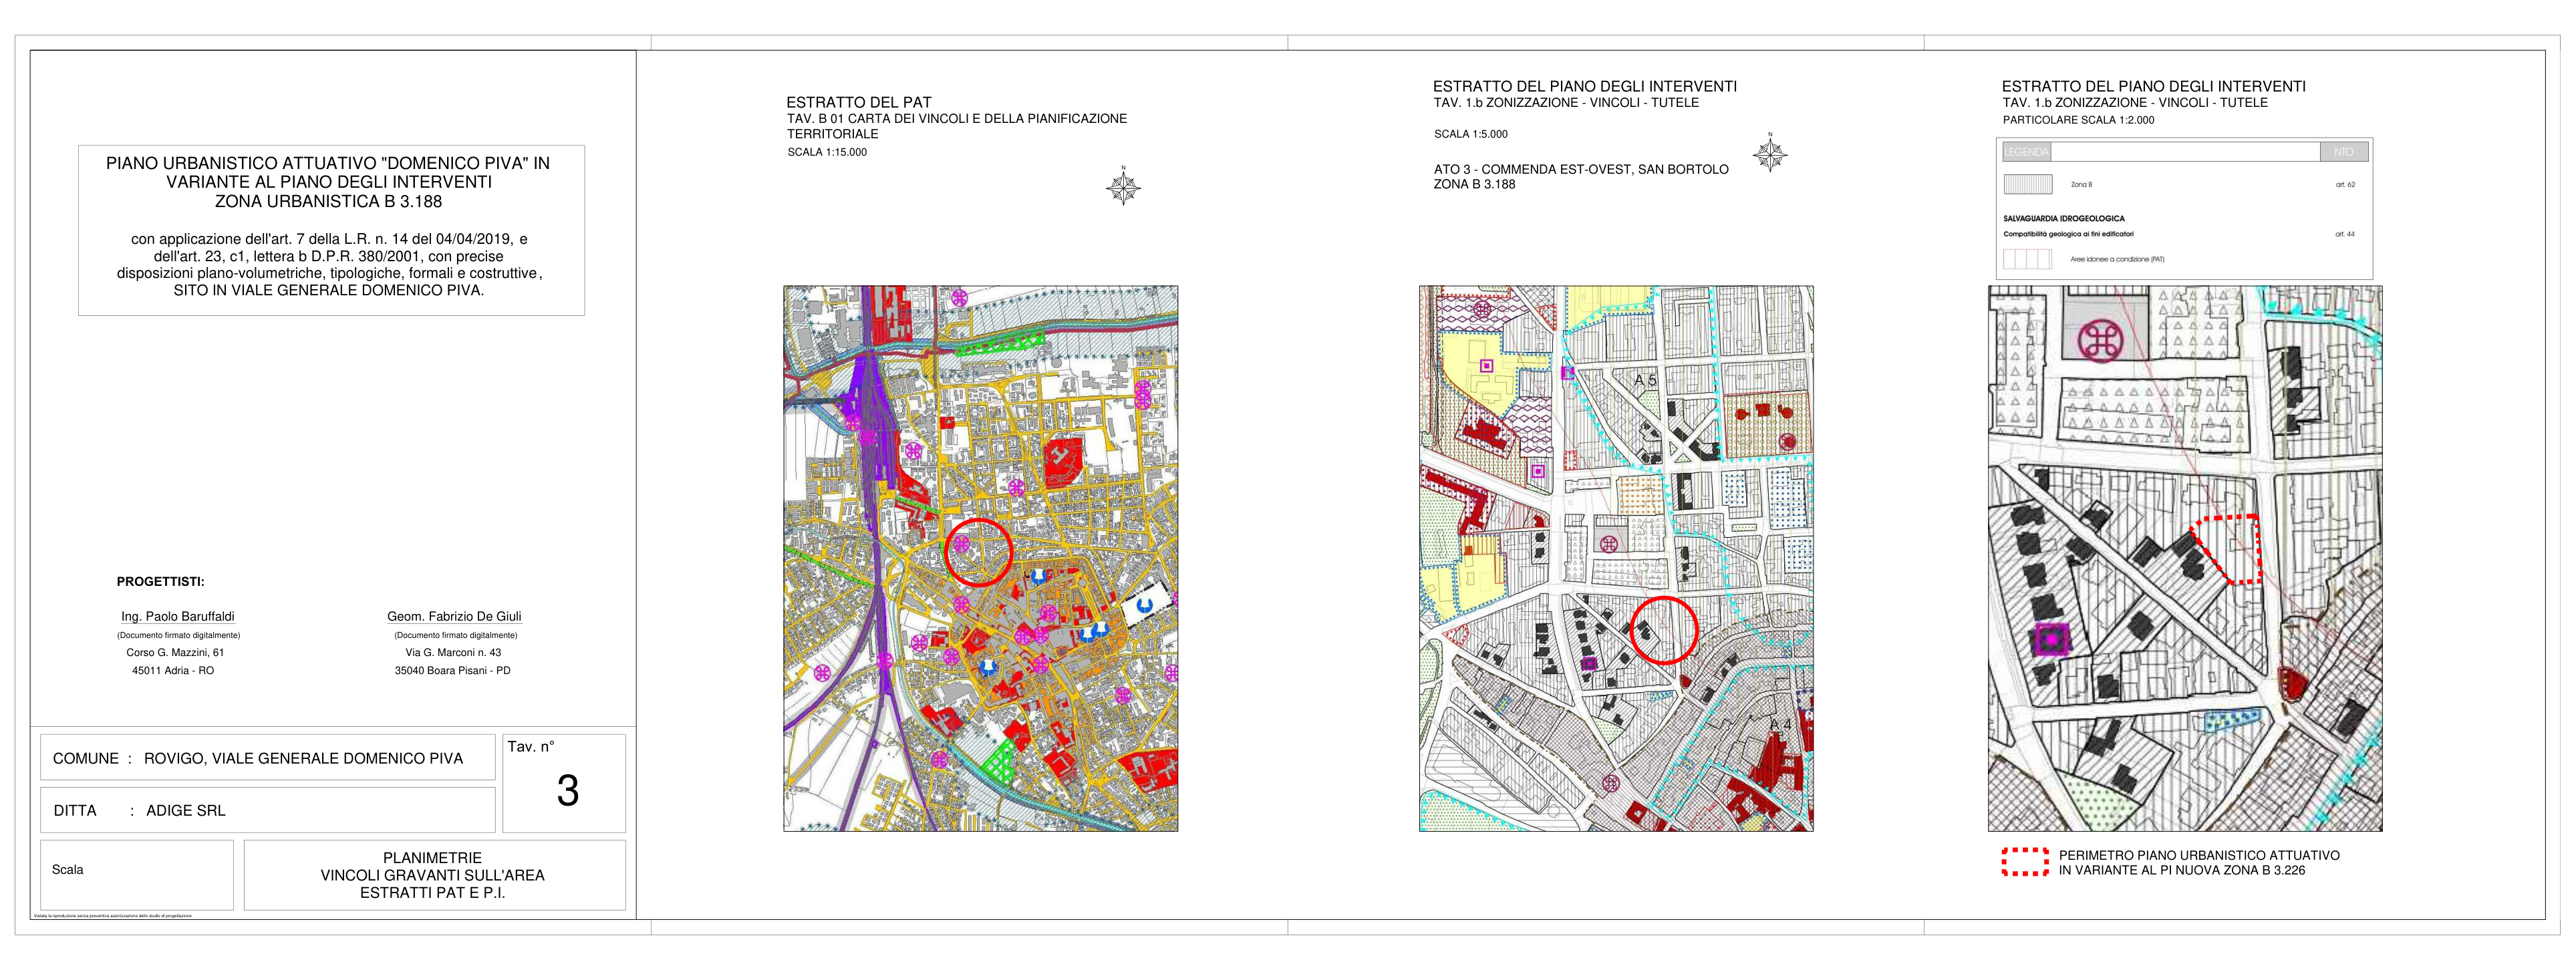Click the name 'Ing. Paolo Baruffaldi'

tap(178, 616)
